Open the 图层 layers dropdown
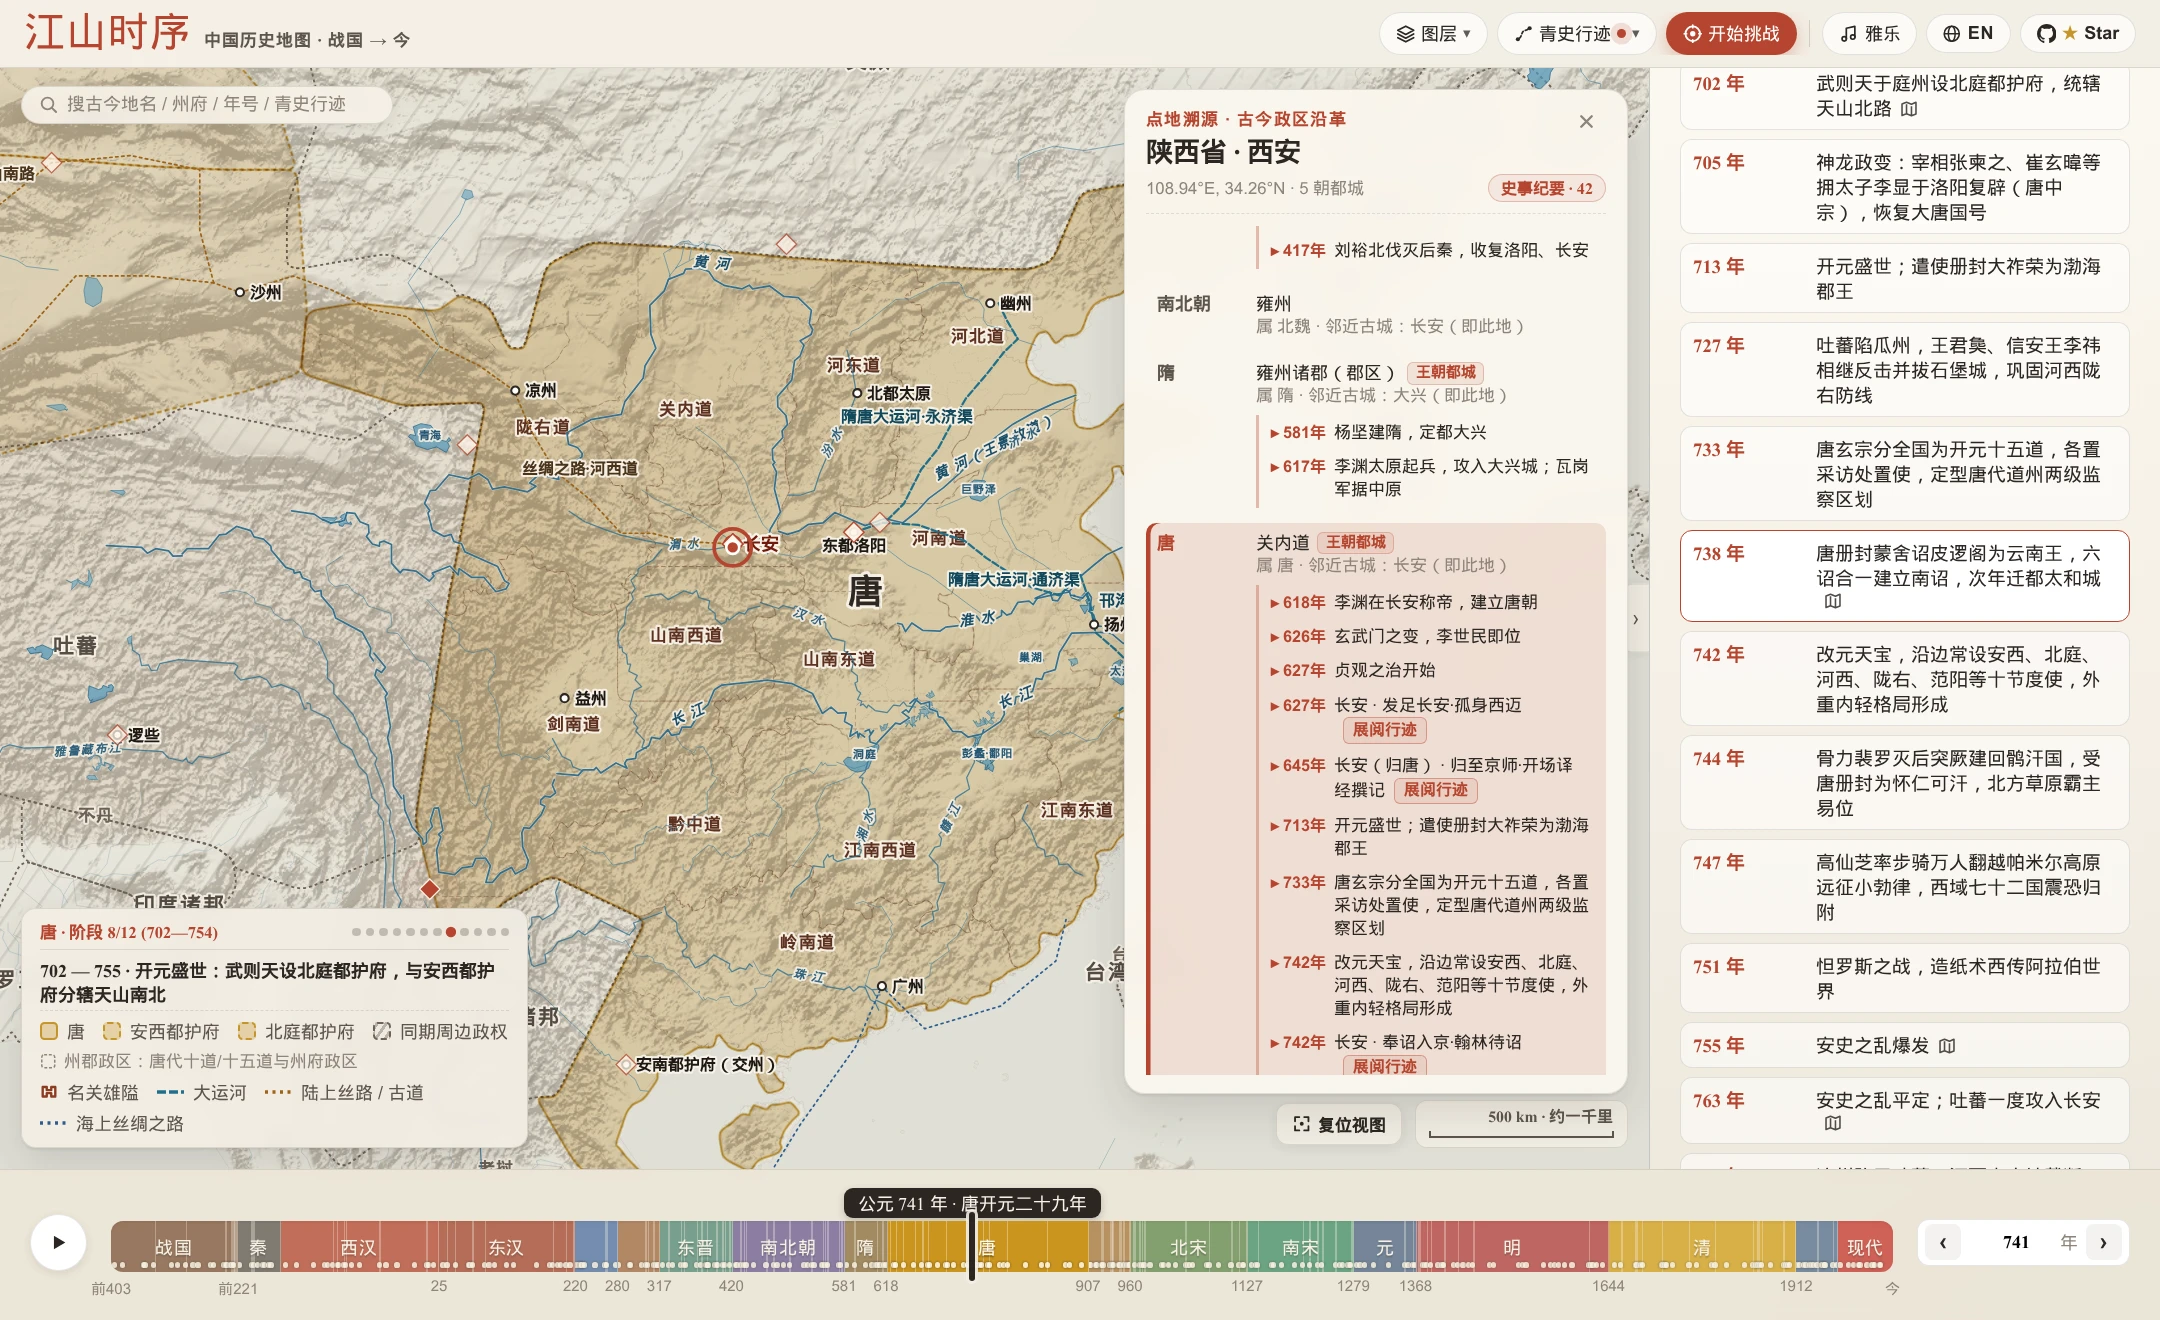 [x=1433, y=34]
